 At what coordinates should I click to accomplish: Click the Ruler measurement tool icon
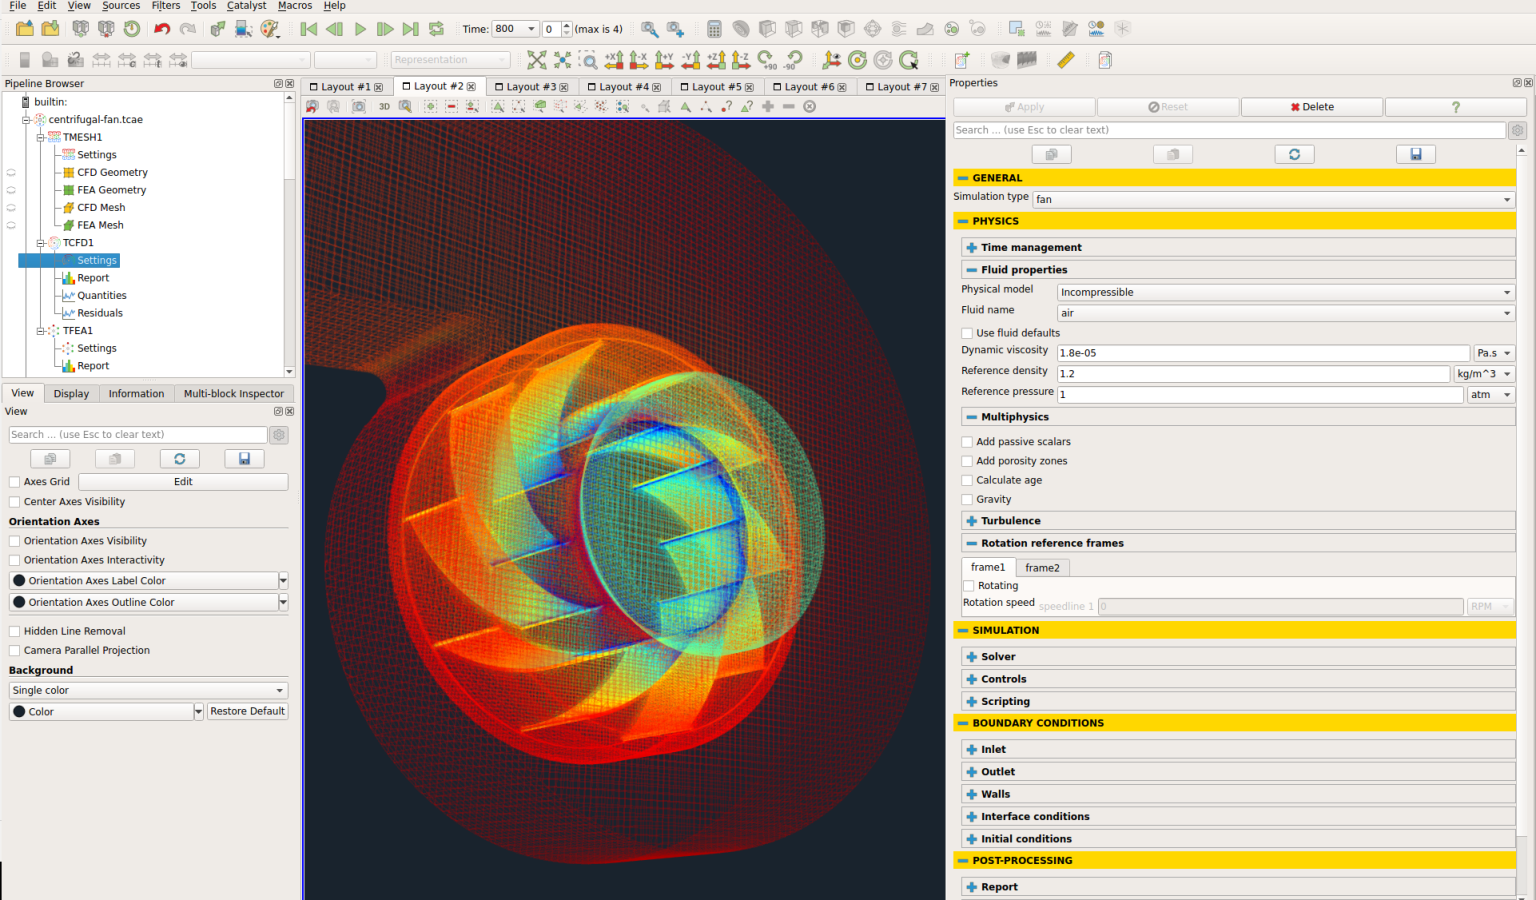point(1065,60)
